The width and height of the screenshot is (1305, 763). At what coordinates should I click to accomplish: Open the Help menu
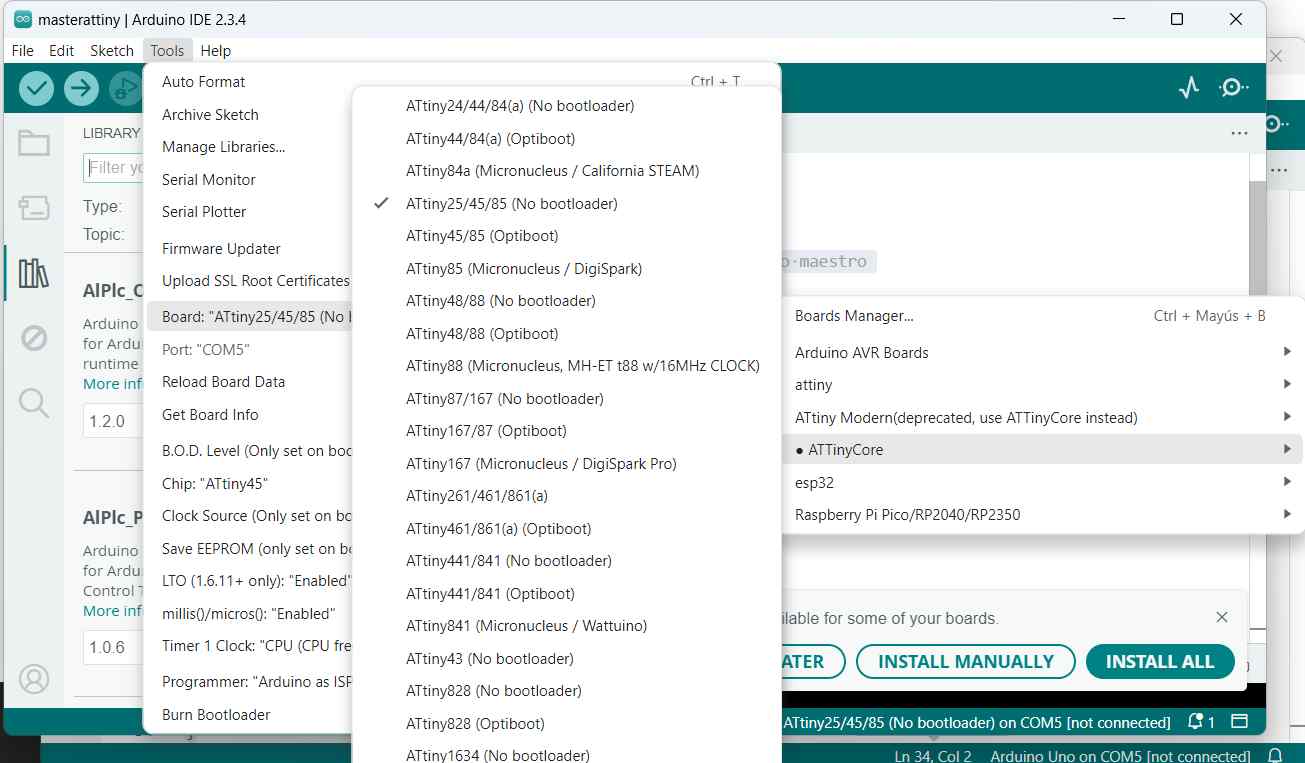[x=215, y=50]
